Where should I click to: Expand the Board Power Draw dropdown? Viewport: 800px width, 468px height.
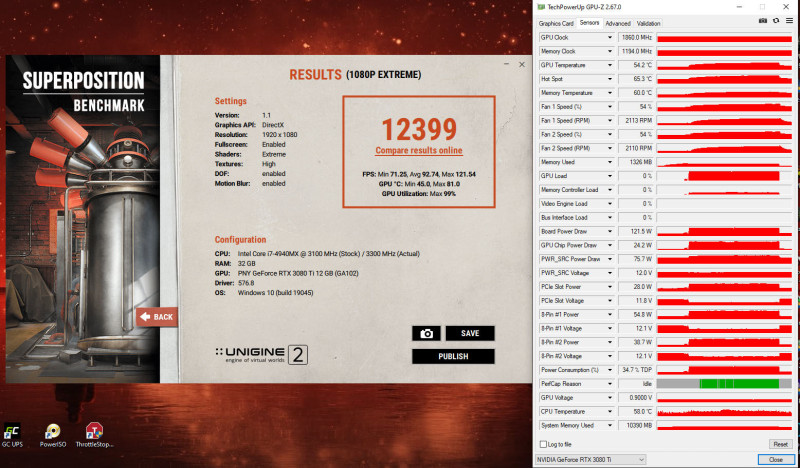pos(609,231)
